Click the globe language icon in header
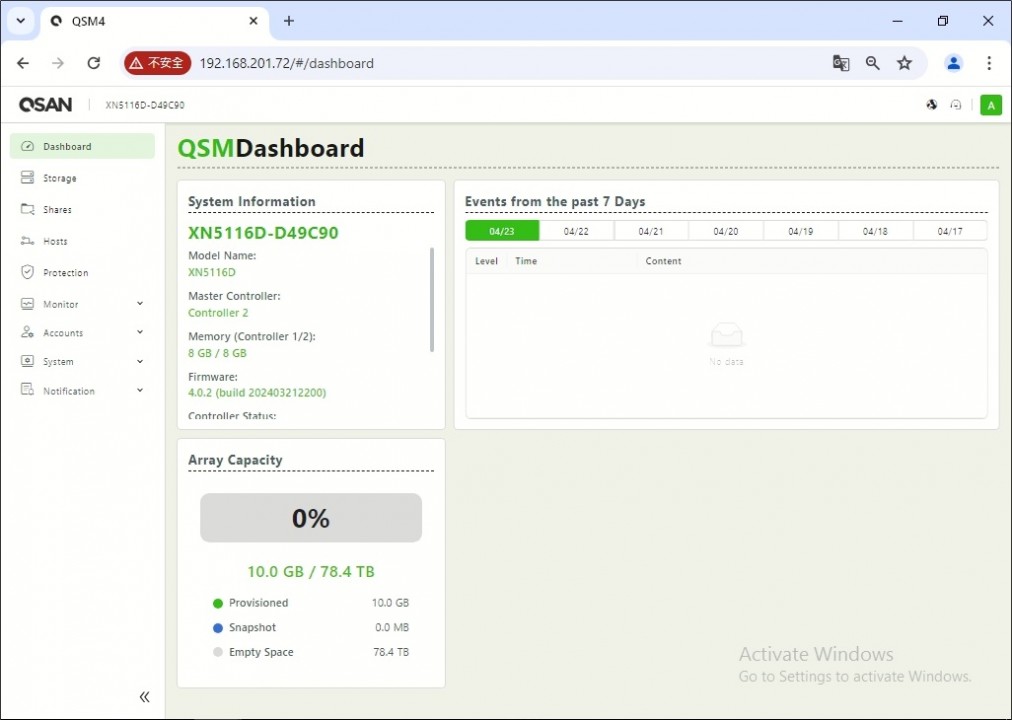Image resolution: width=1012 pixels, height=720 pixels. 932,105
